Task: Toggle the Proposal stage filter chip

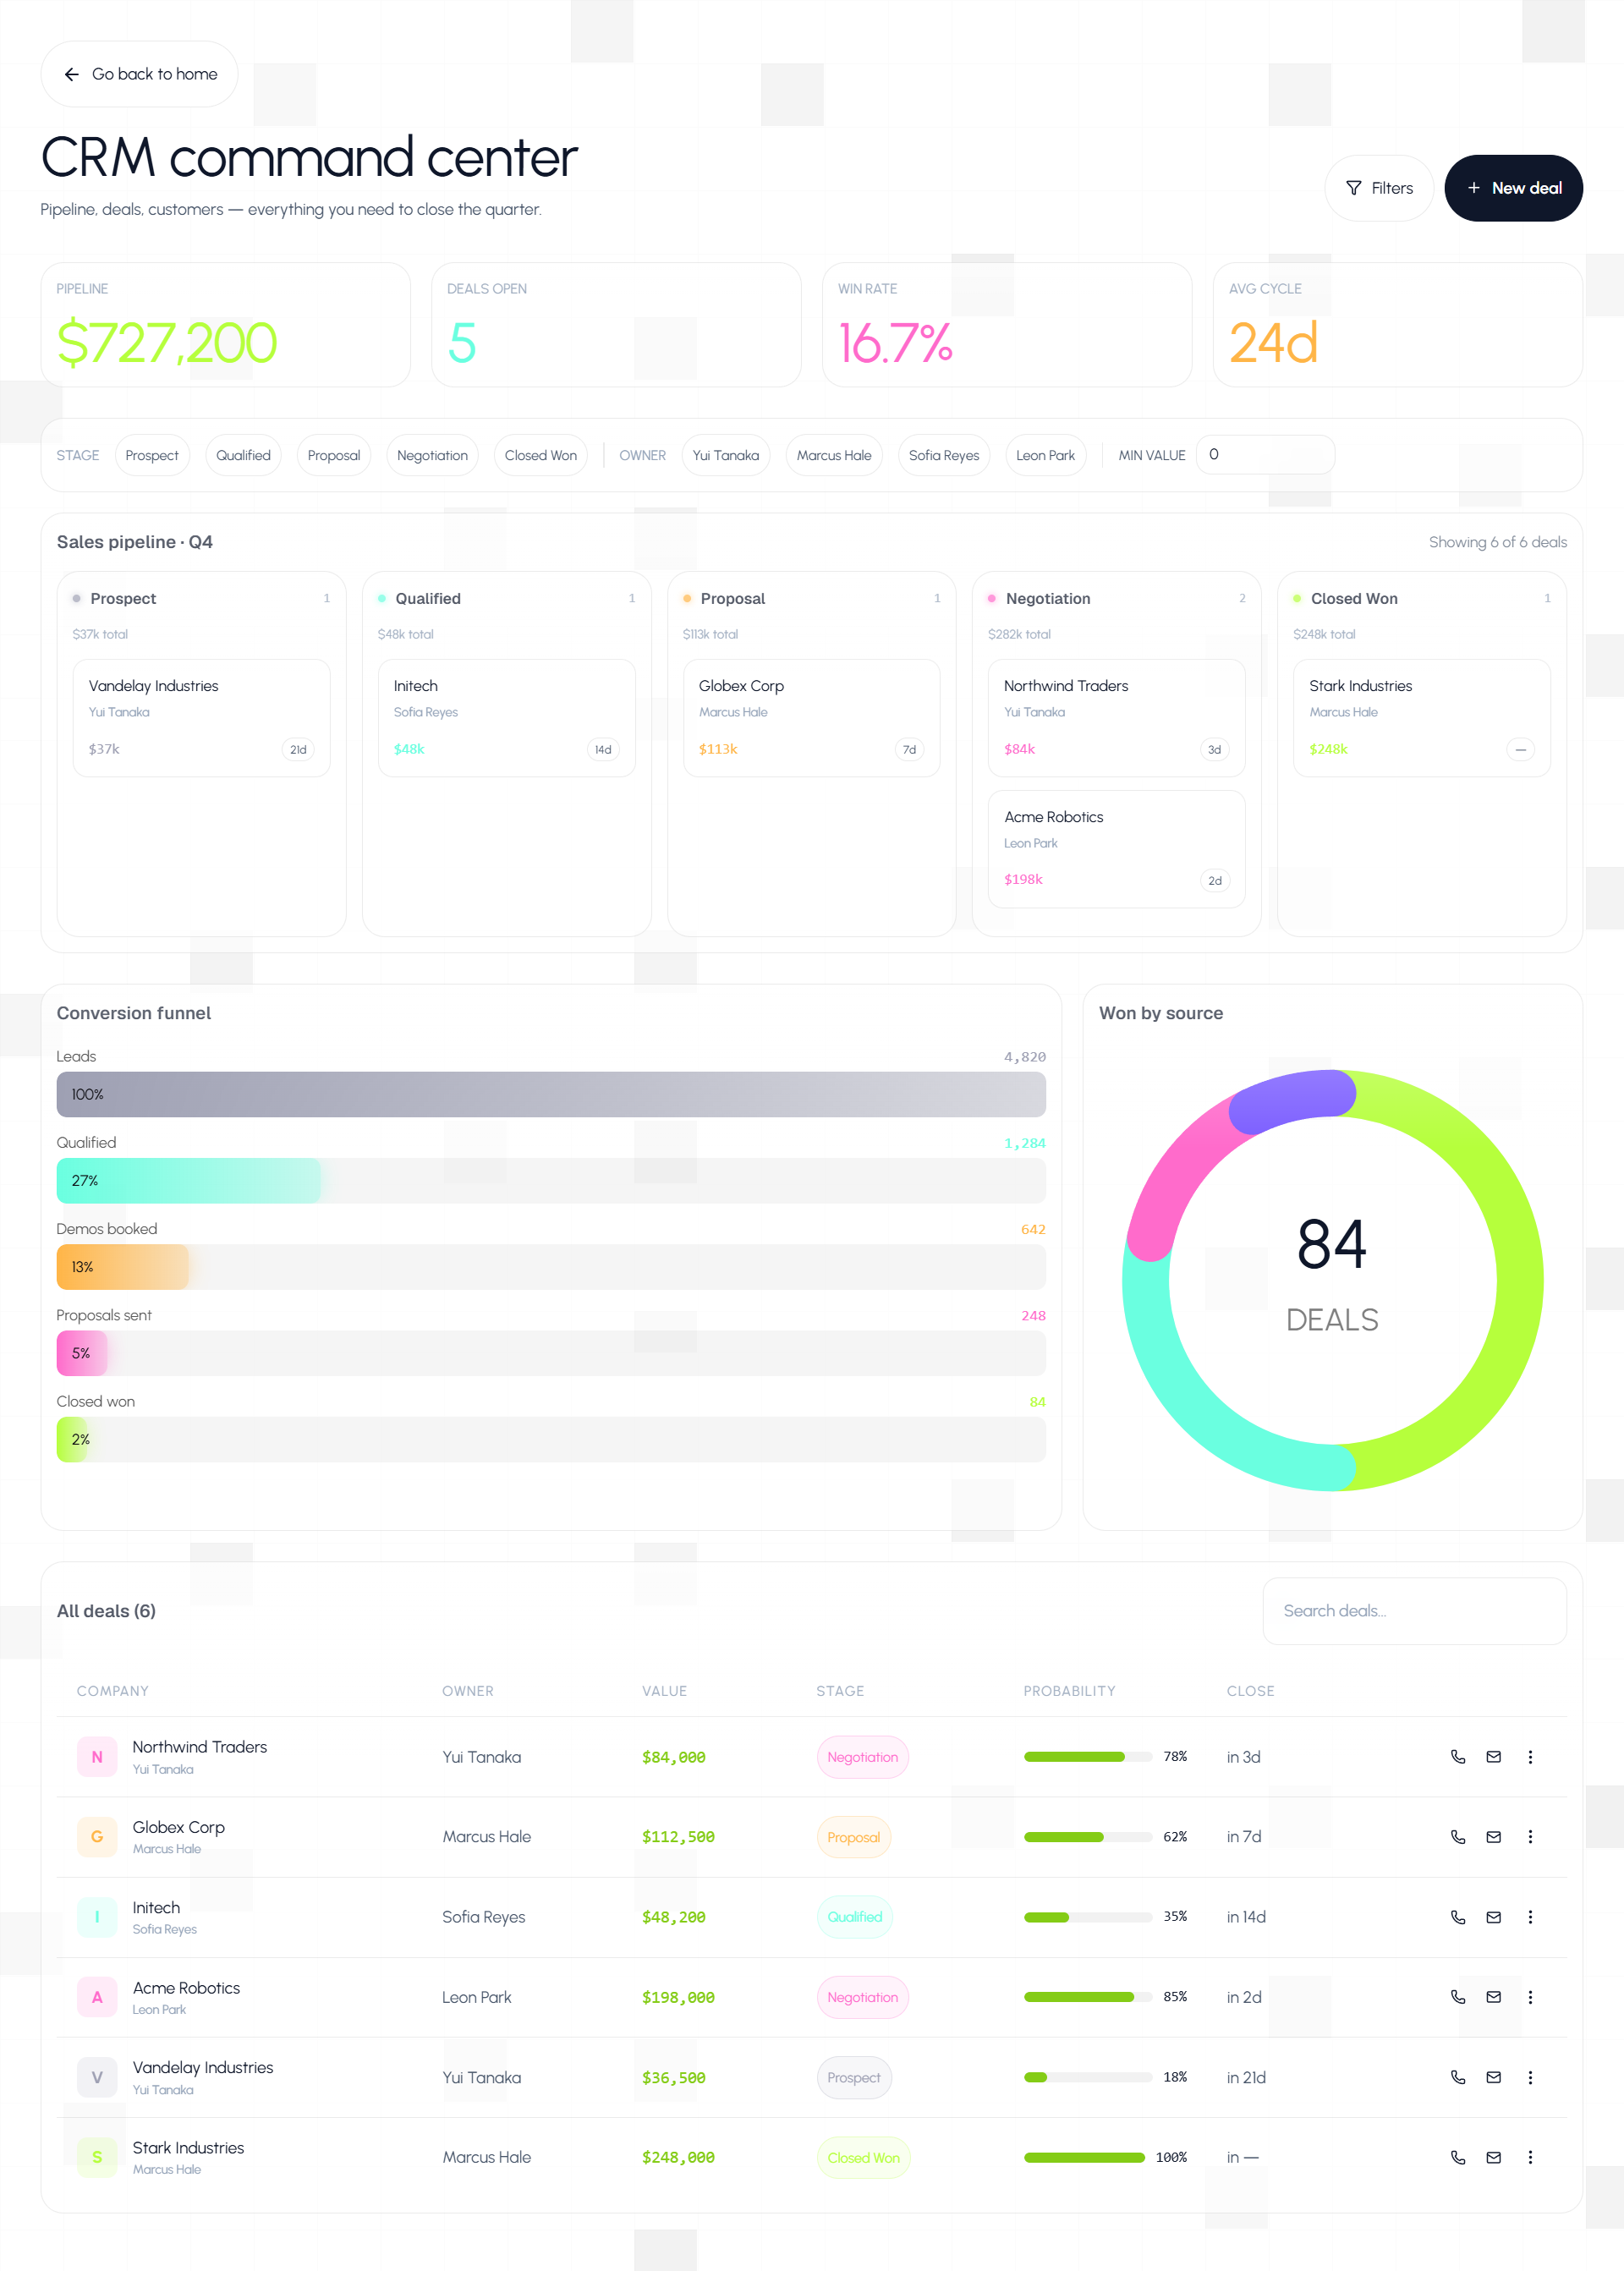Action: click(x=334, y=455)
